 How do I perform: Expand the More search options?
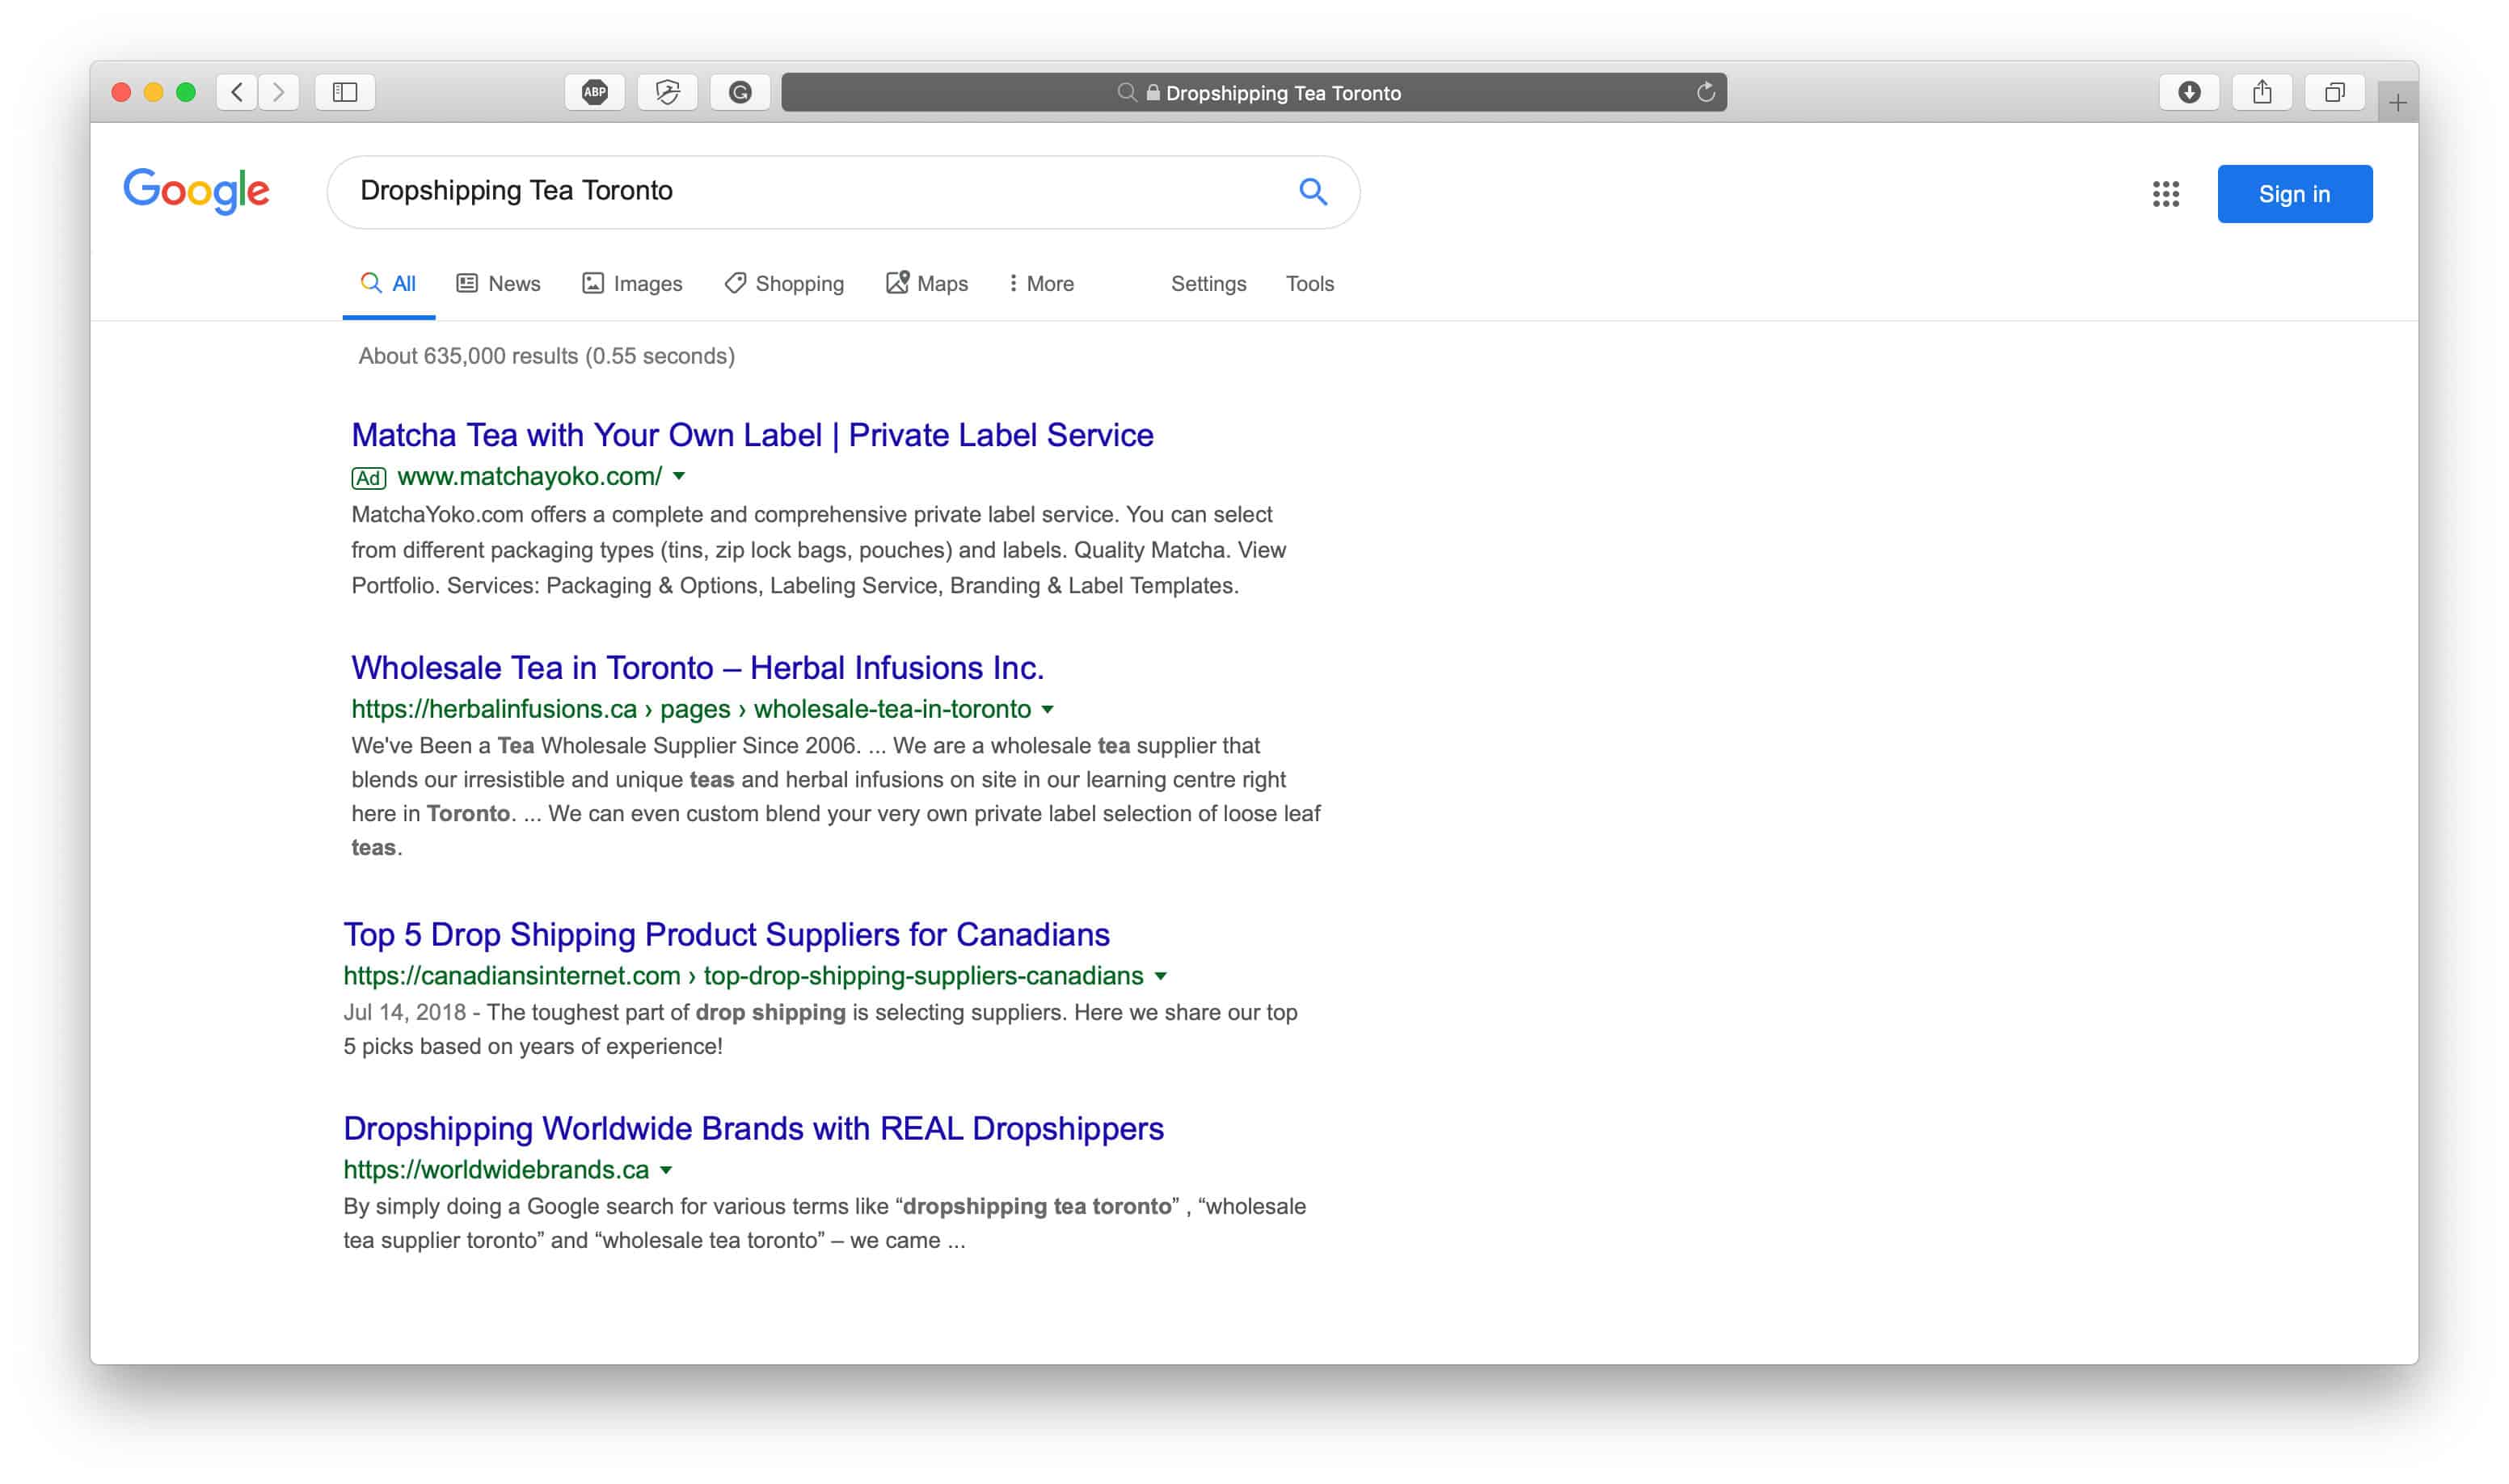click(x=1041, y=284)
